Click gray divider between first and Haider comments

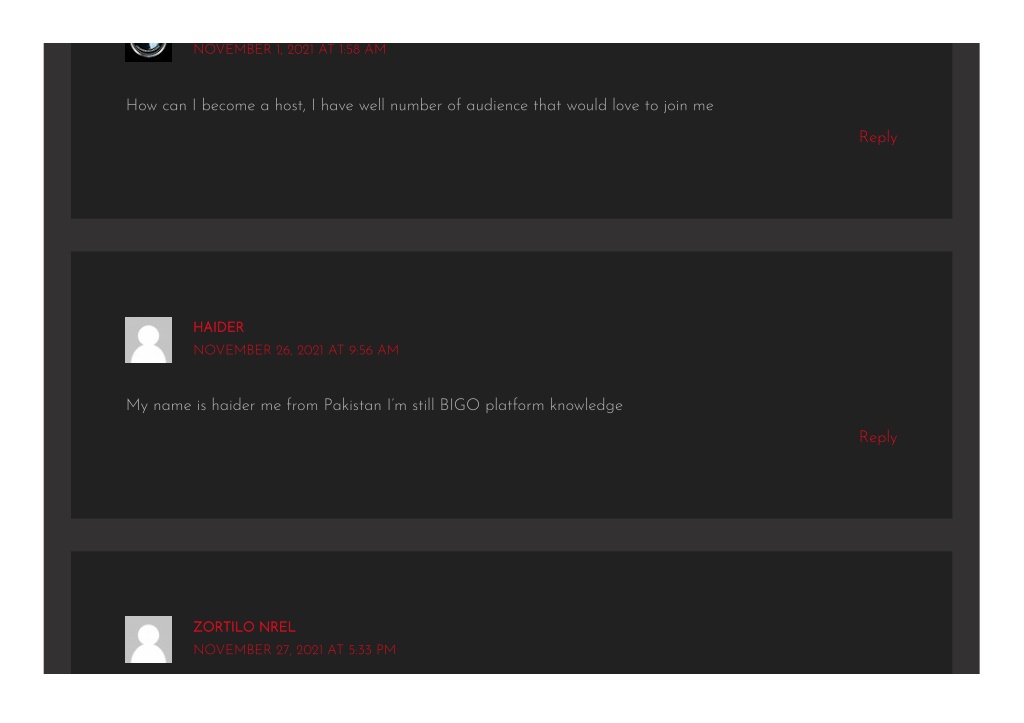(511, 235)
